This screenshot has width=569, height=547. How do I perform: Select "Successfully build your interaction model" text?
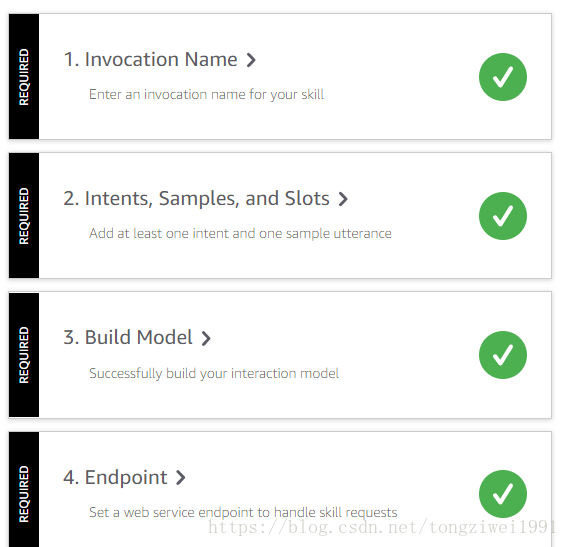[214, 373]
